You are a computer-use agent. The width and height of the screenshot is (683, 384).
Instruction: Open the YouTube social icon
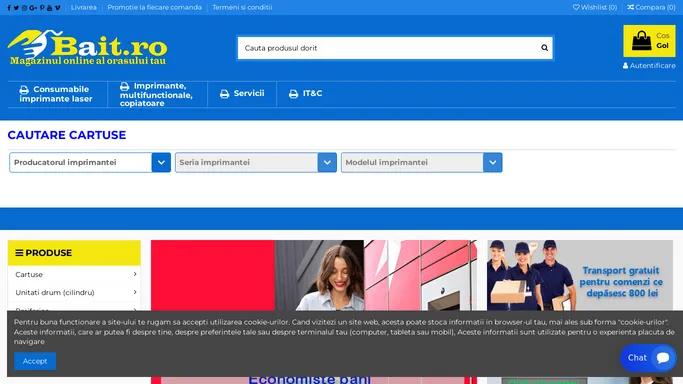pyautogui.click(x=49, y=7)
